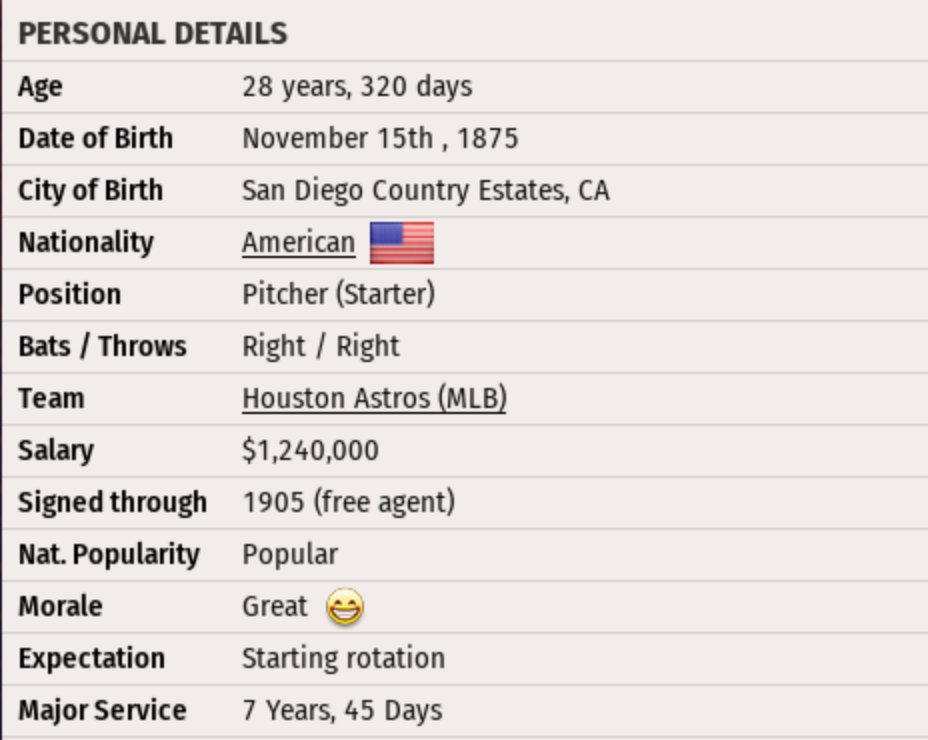Click the Great morale smiley face icon
This screenshot has width=928, height=740.
345,607
